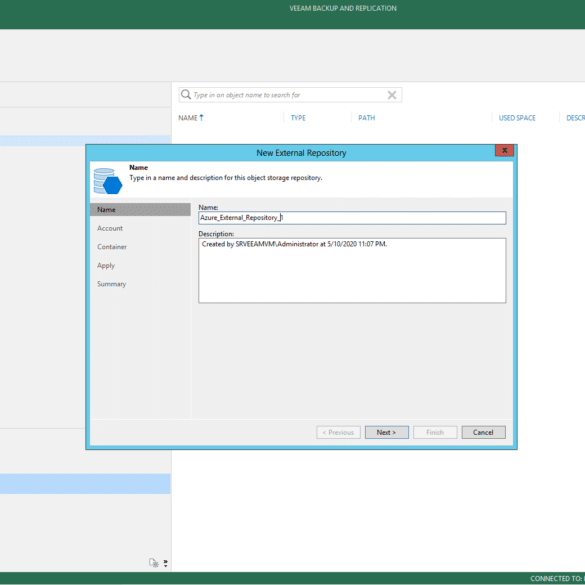Sort by the USED SPACE column header
This screenshot has width=585, height=585.
(517, 118)
